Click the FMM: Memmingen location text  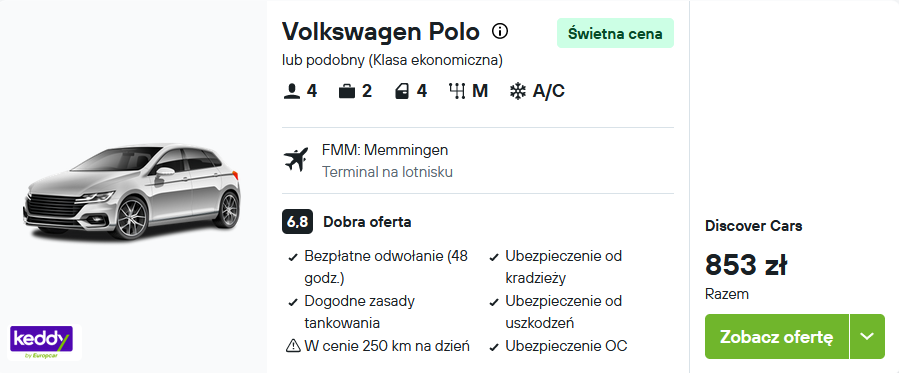coord(385,150)
